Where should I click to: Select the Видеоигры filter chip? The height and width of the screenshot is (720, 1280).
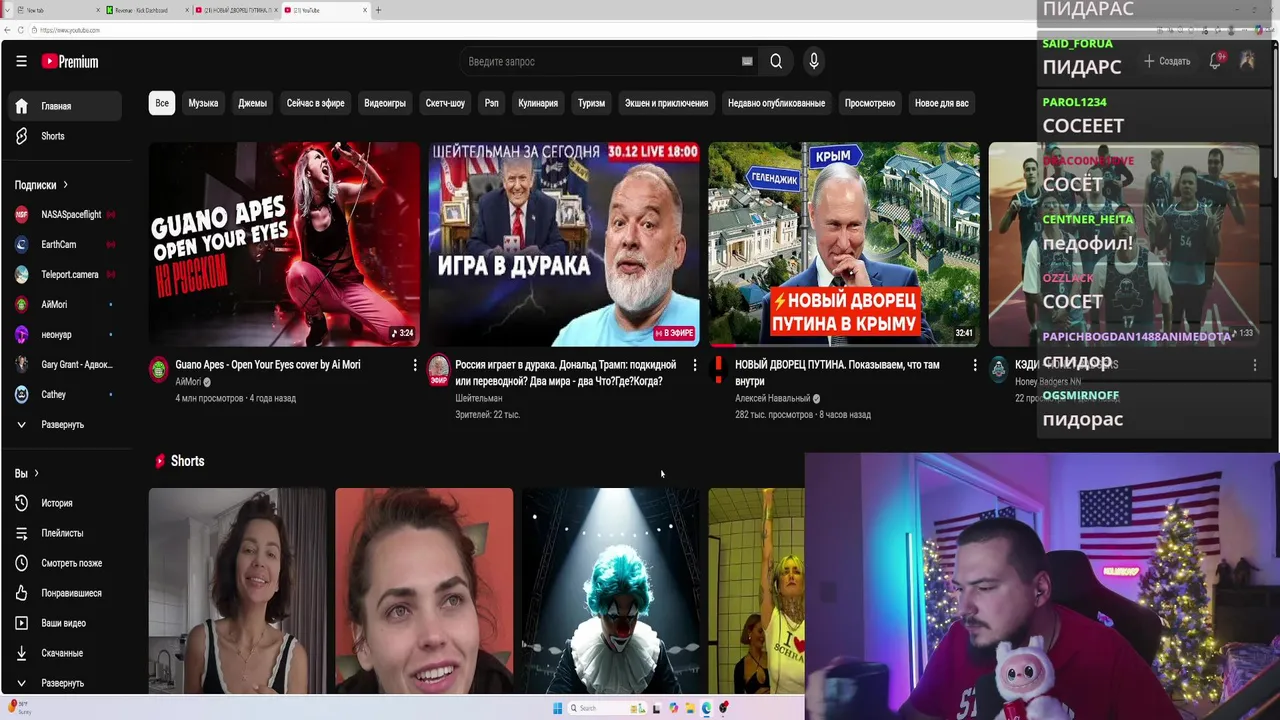click(x=385, y=103)
